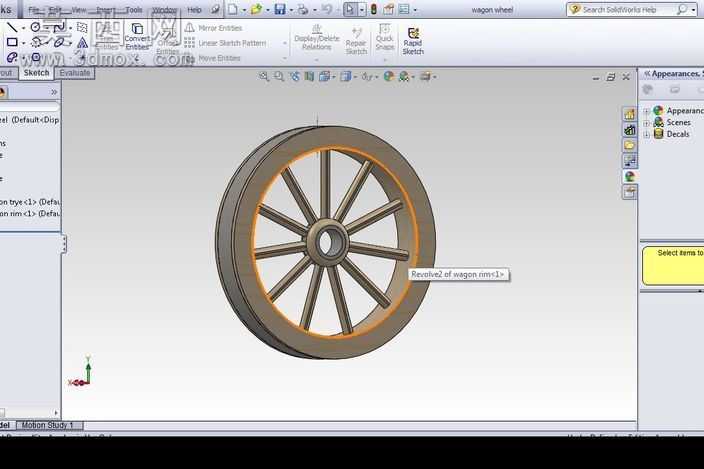Open the Window menu

(x=164, y=10)
